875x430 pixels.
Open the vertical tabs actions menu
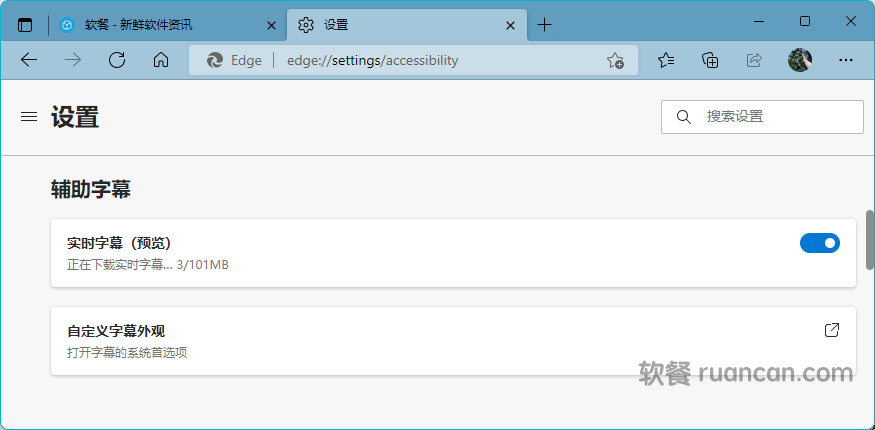point(25,25)
